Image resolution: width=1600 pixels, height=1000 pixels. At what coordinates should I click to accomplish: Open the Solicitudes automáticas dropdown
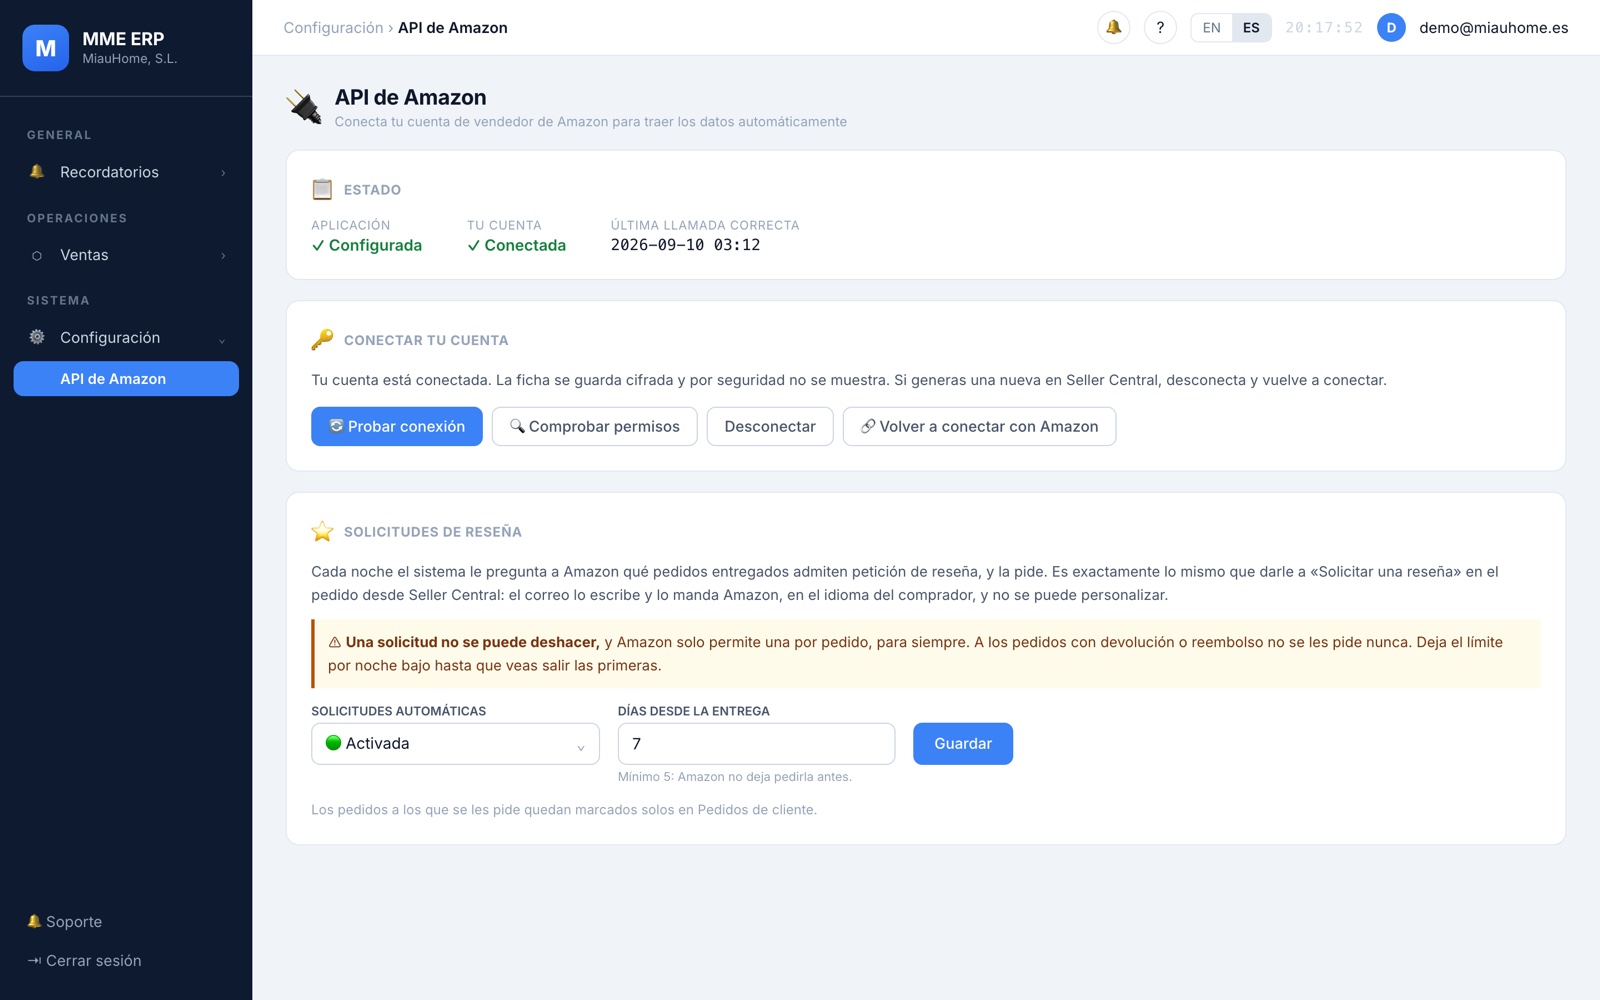tap(455, 744)
